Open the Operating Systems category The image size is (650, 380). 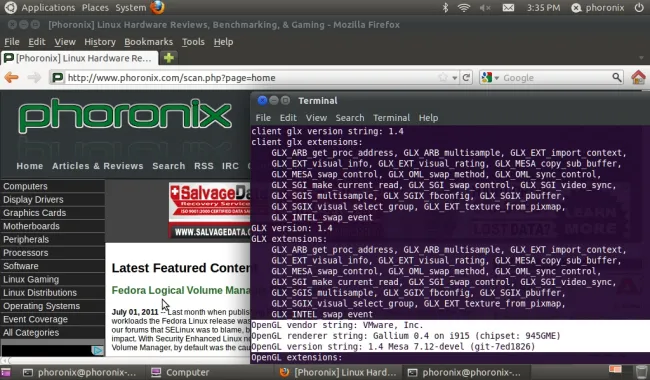pyautogui.click(x=53, y=306)
